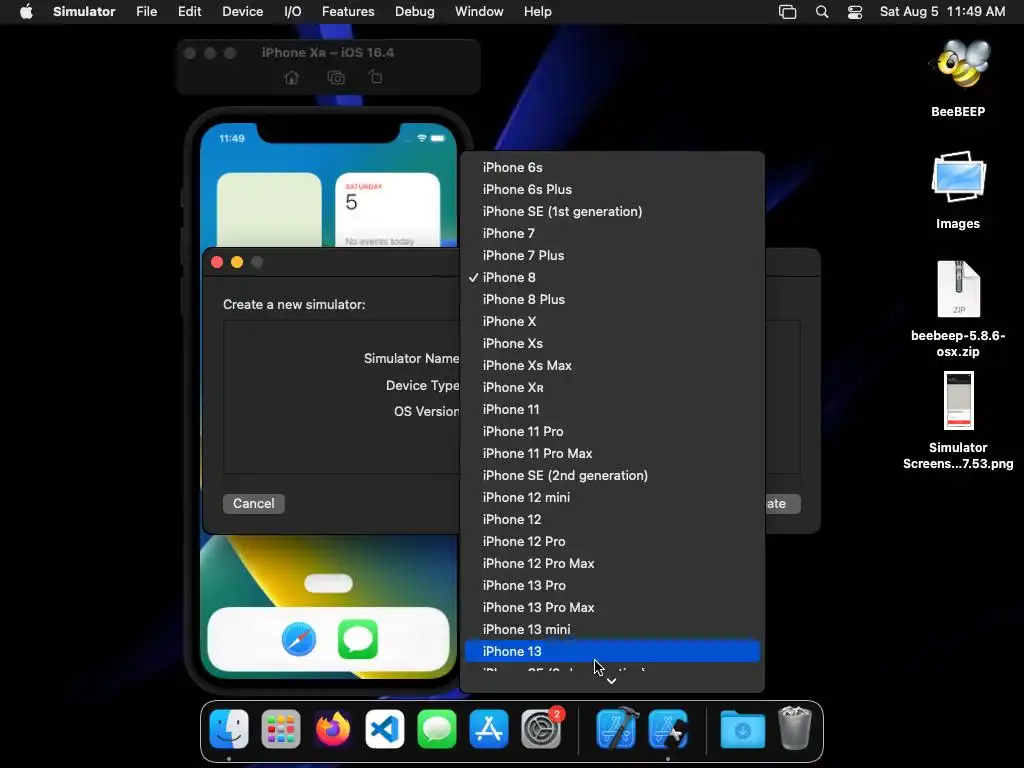Choose iPhone SE (2nd generation)
This screenshot has width=1024, height=768.
612,475
